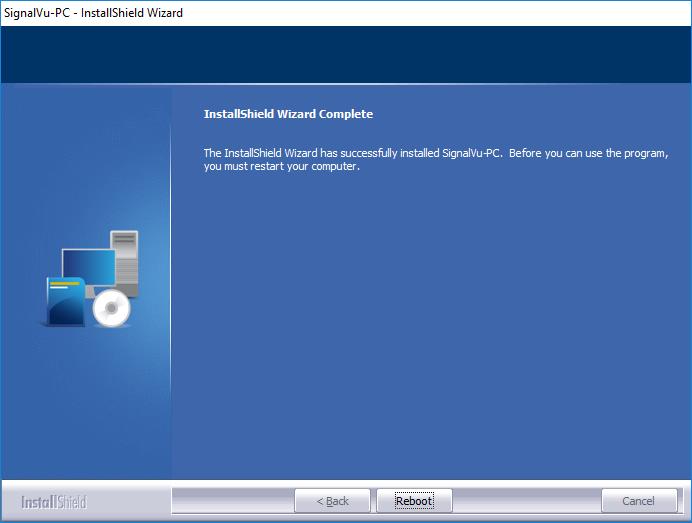Screen dimensions: 692x523
Task: Click the "InstallShield Wizard Complete" heading
Action: [288, 114]
